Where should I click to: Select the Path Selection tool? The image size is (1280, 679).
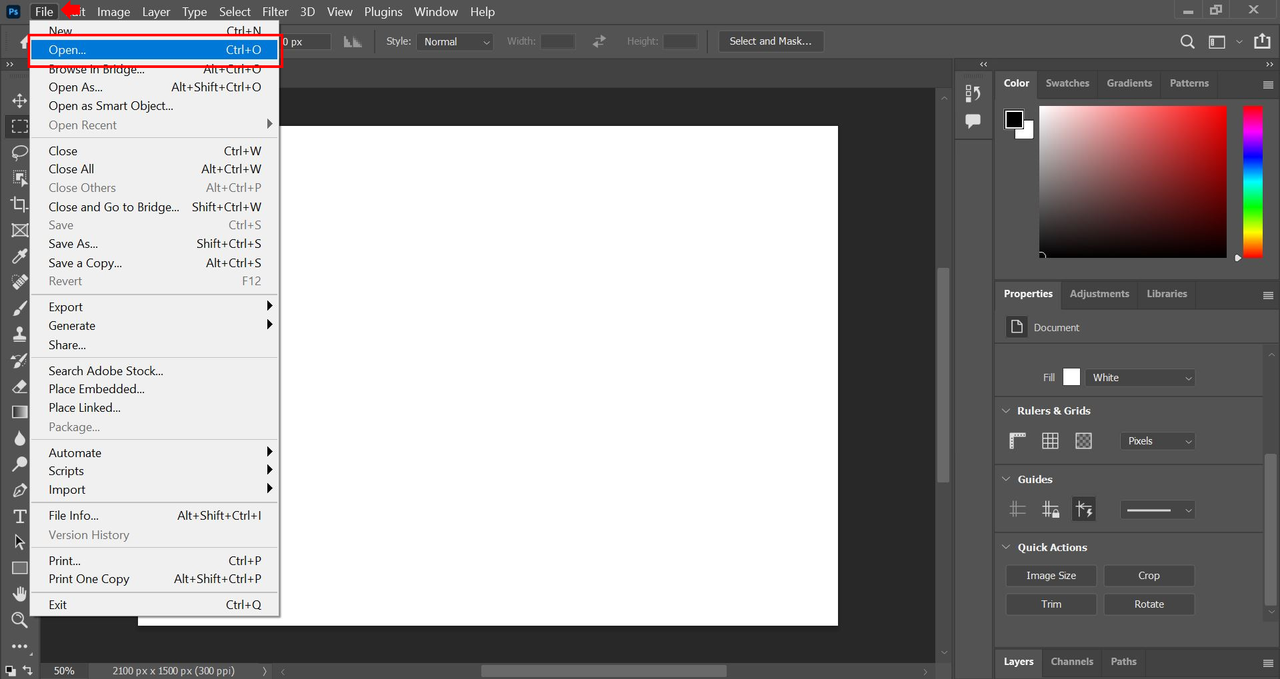click(x=19, y=542)
